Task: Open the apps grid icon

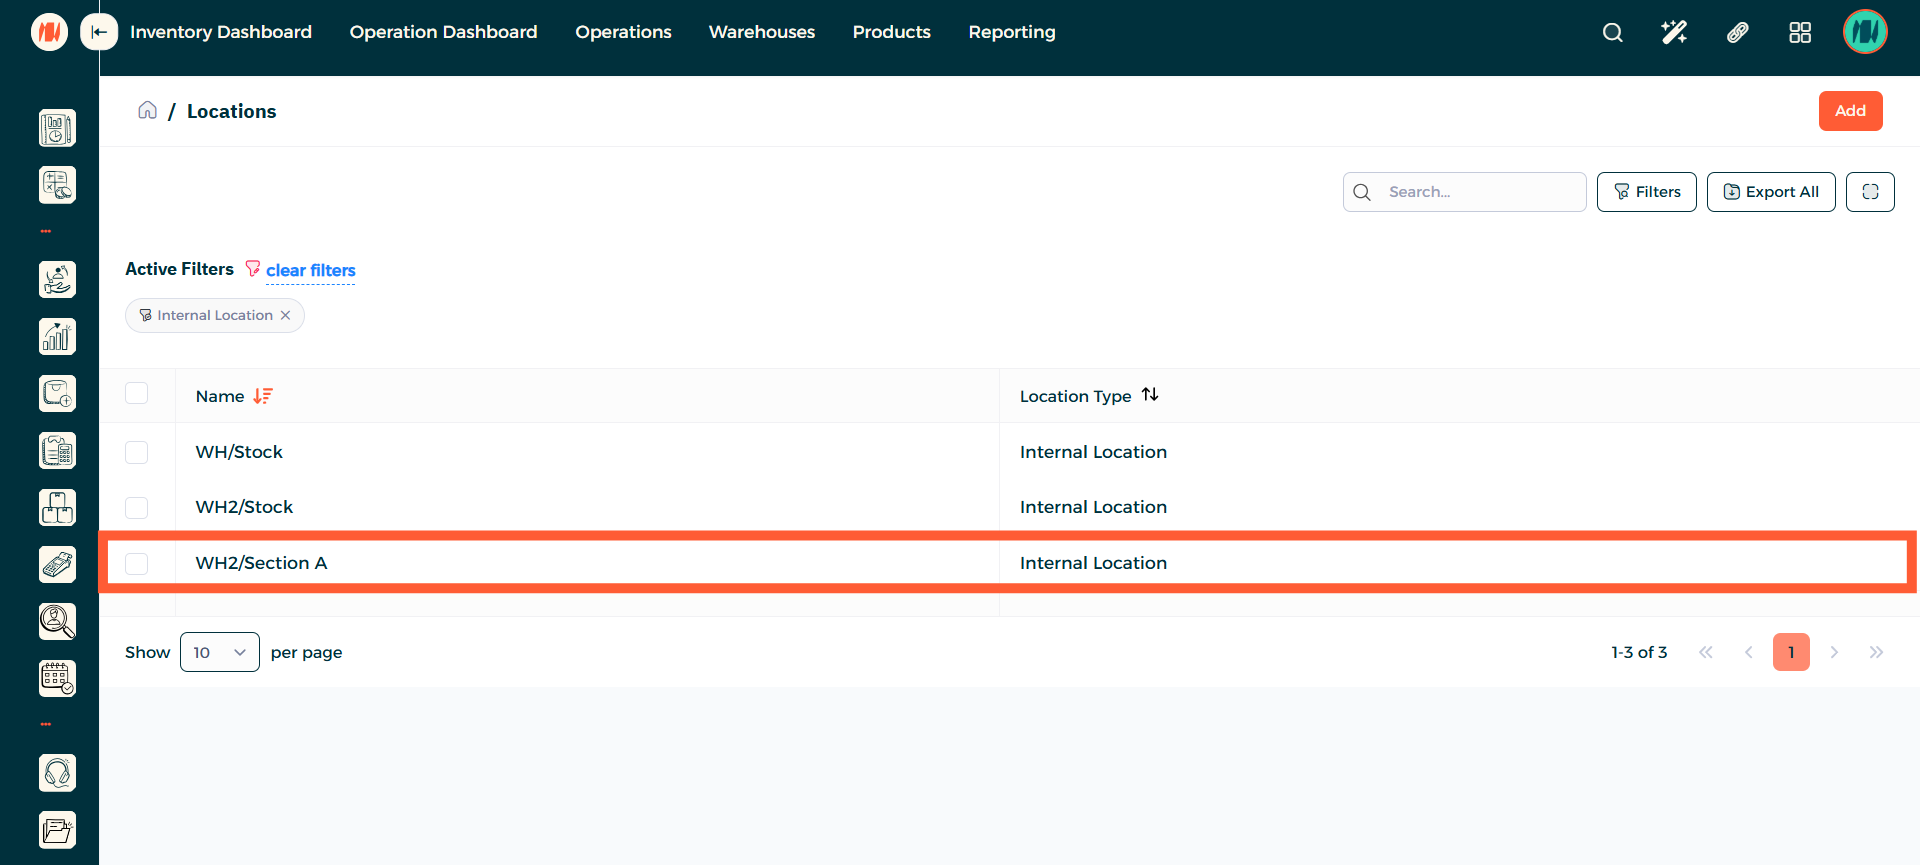Action: tap(1799, 32)
